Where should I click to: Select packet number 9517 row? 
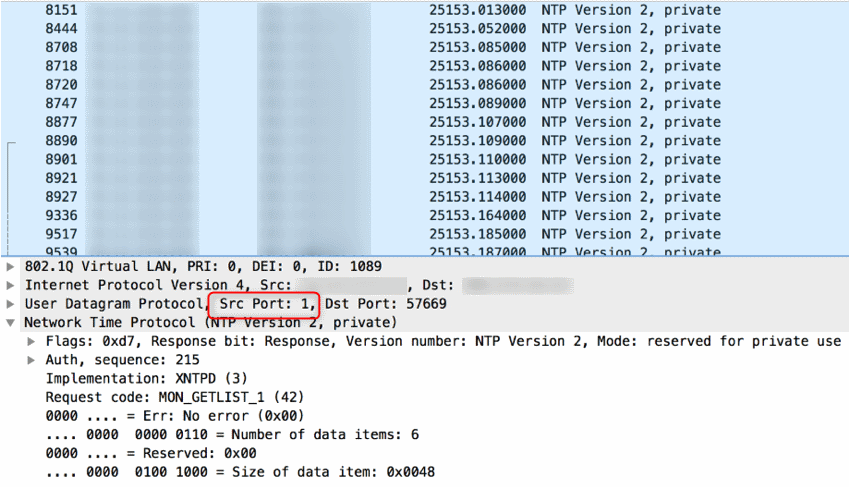coord(424,235)
